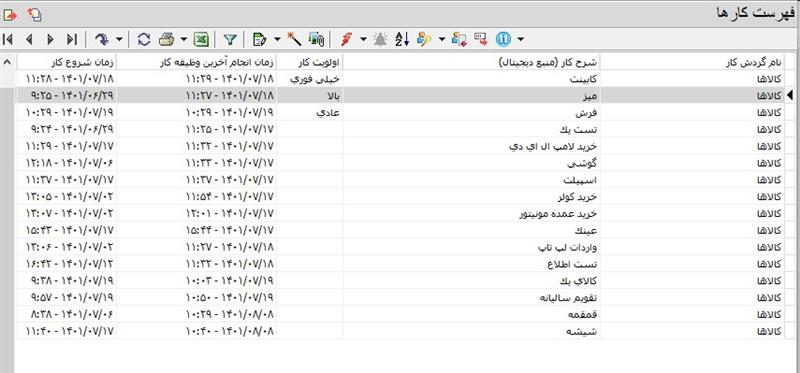Click the blue curved arrow icon
The image size is (800, 373).
103,39
